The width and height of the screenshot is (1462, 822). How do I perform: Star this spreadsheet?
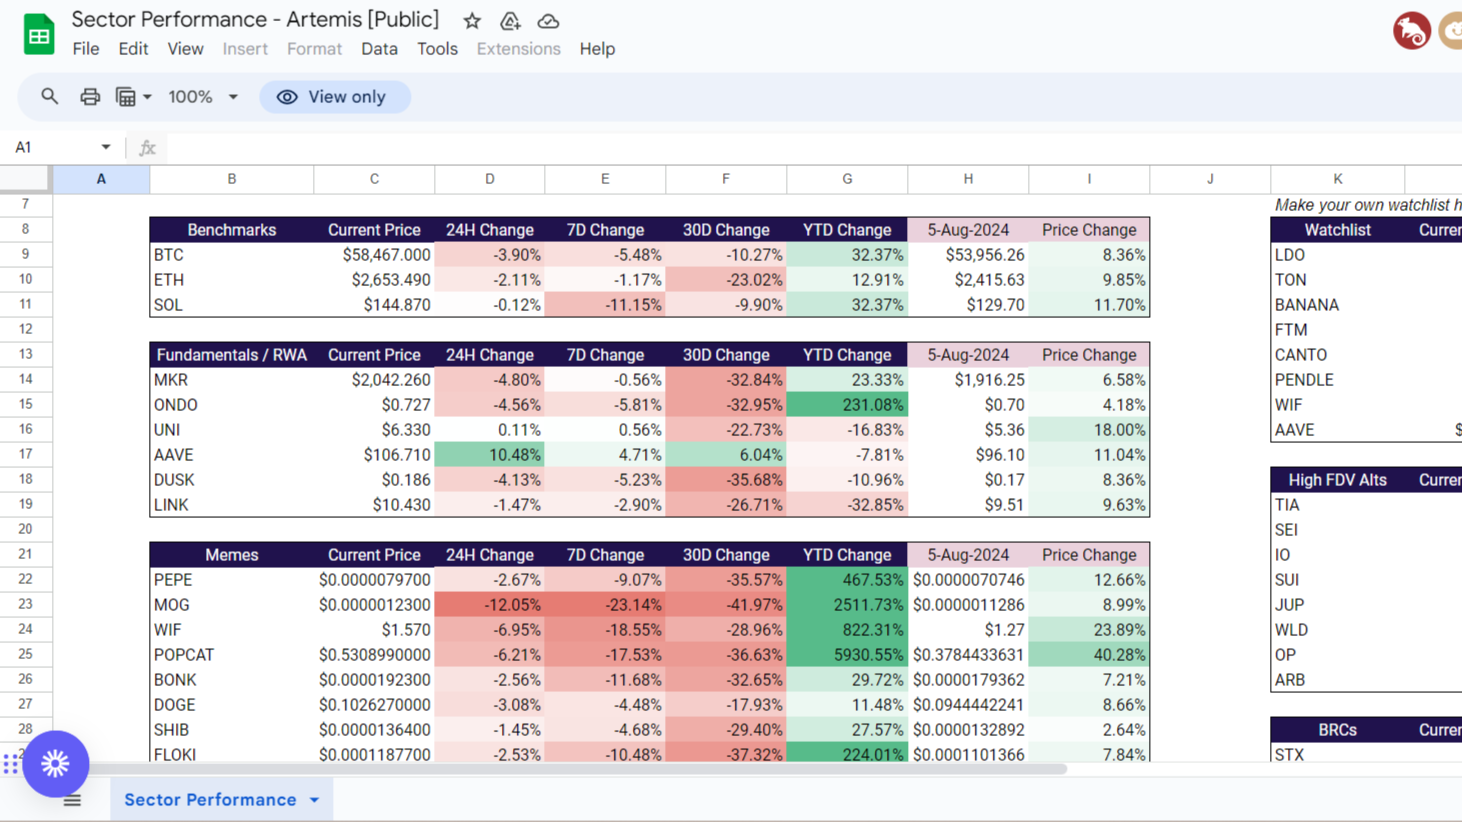pos(472,20)
